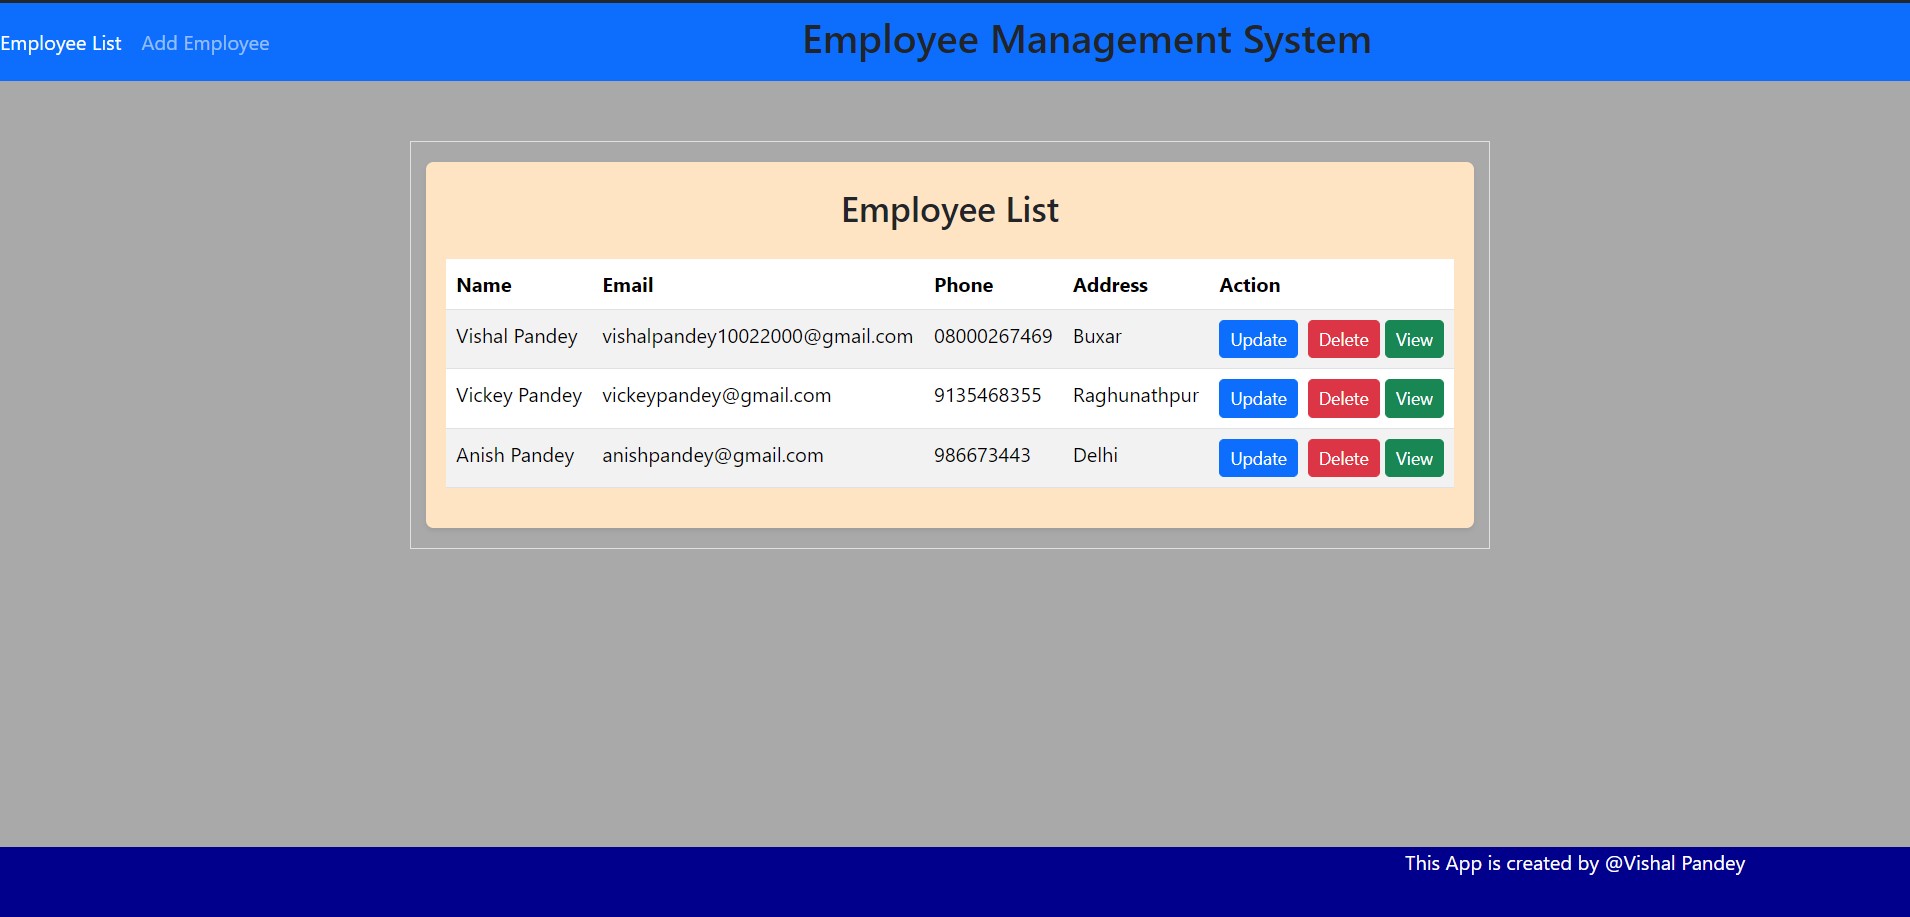Click the Action column header
The width and height of the screenshot is (1910, 917).
tap(1249, 285)
